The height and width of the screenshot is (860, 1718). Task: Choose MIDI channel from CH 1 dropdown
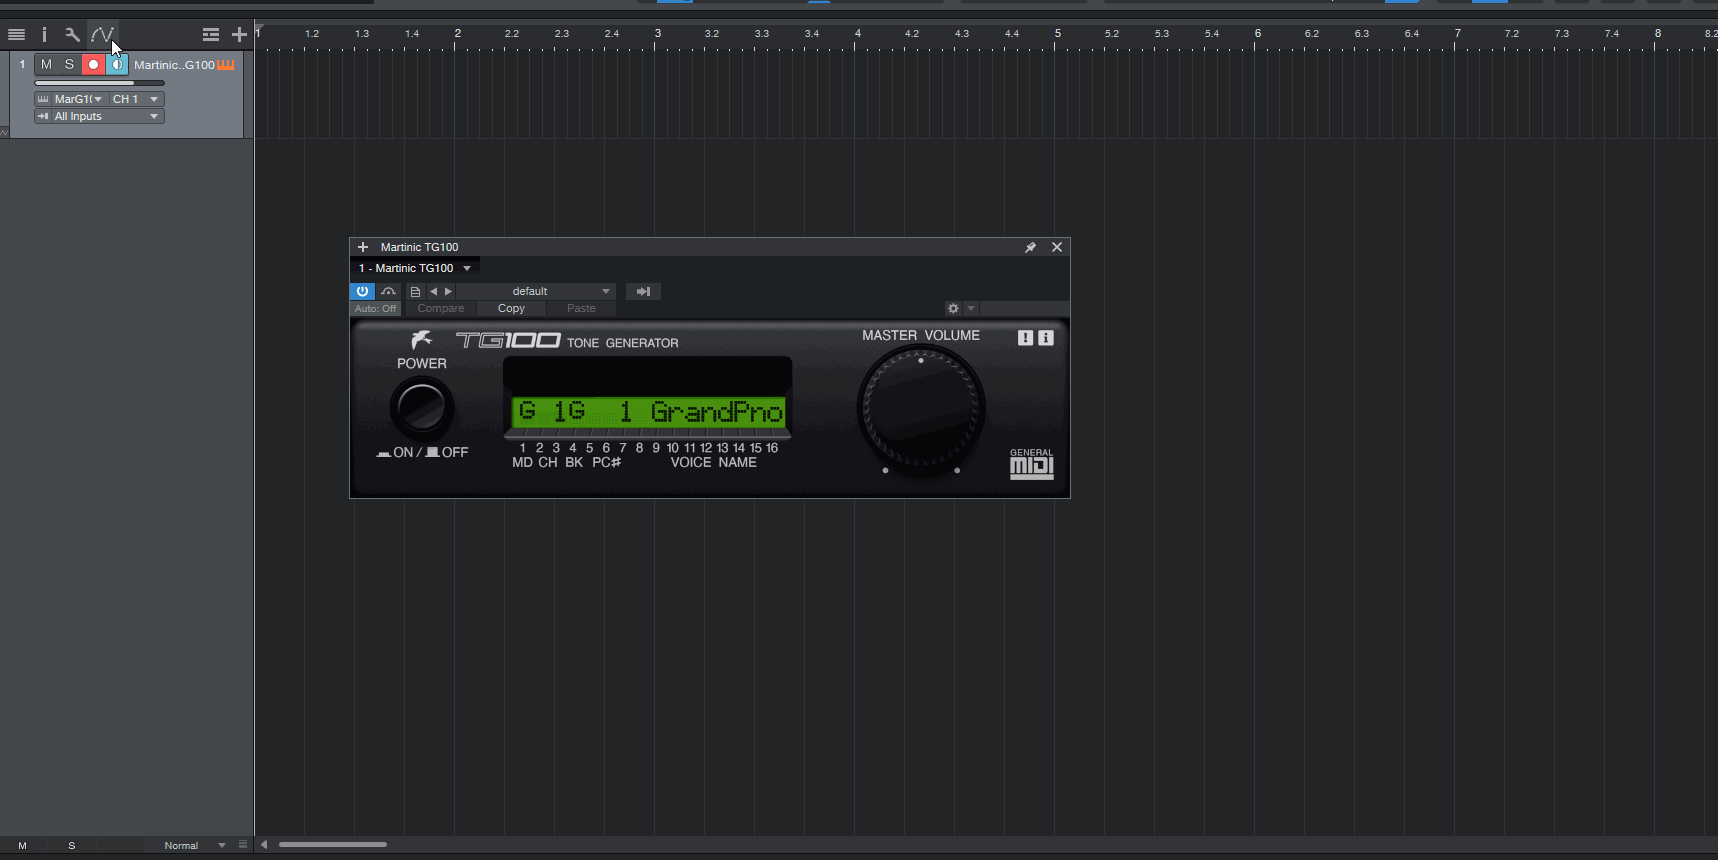(x=136, y=99)
